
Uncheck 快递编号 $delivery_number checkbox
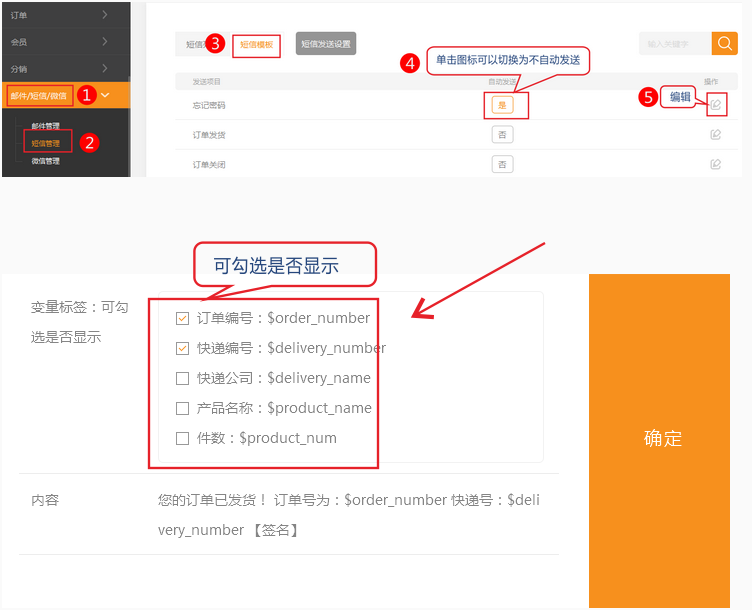182,349
